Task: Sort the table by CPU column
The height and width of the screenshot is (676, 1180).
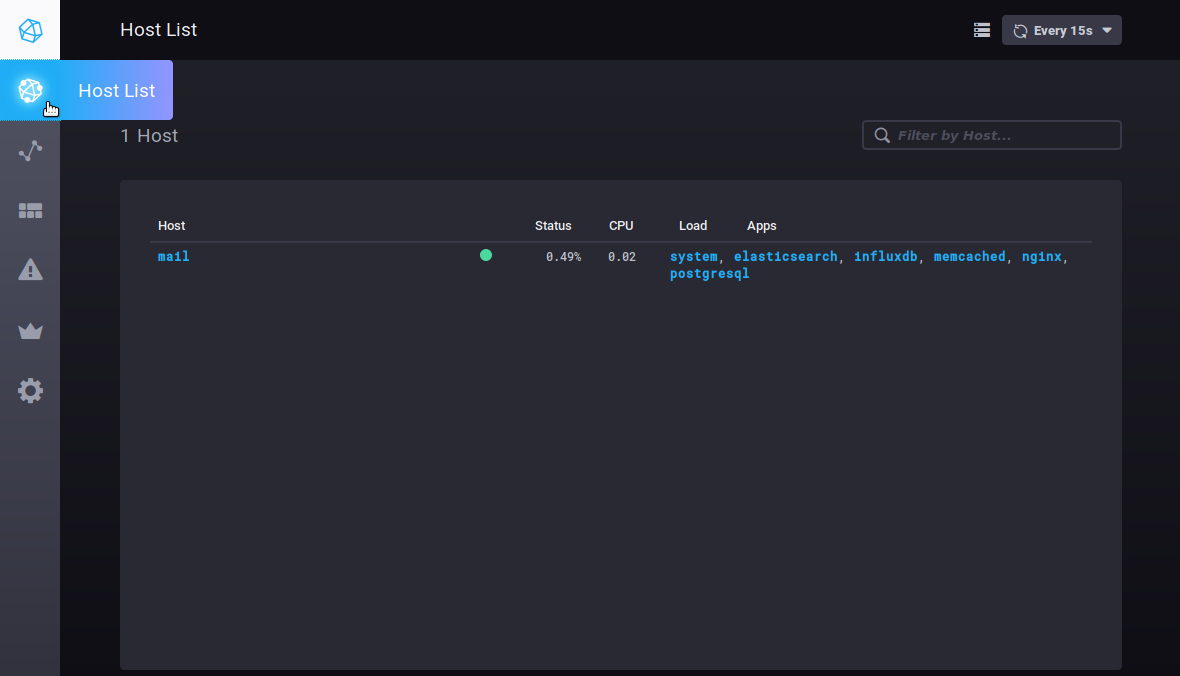Action: tap(621, 226)
